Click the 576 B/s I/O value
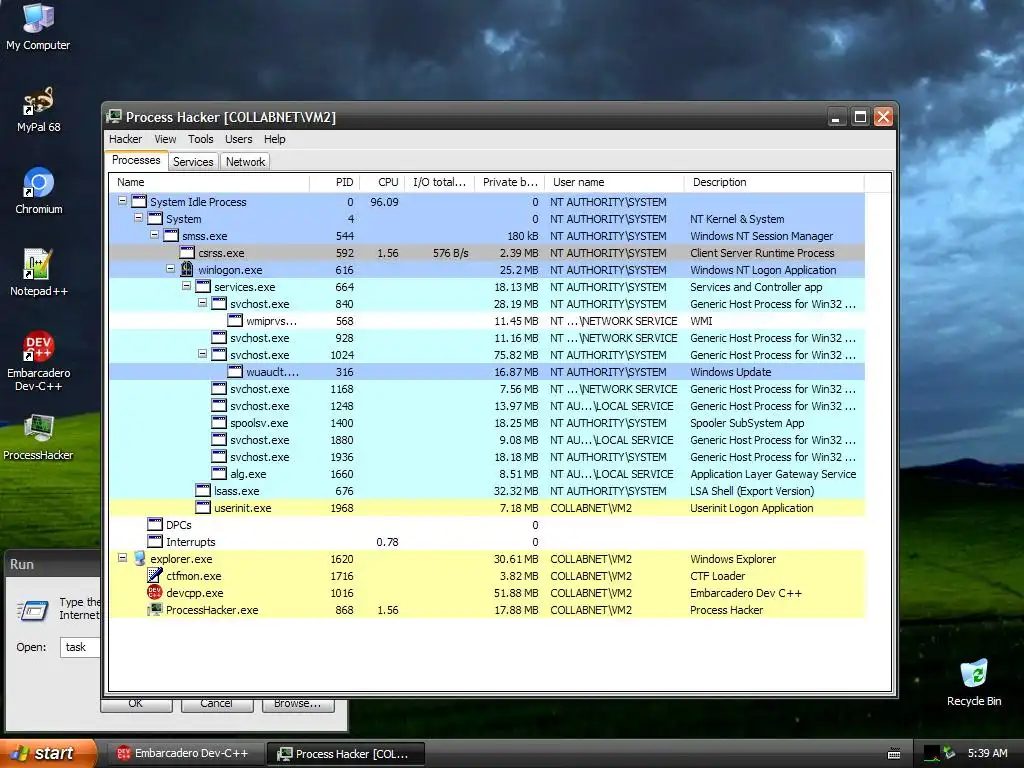1024x768 pixels. click(x=451, y=253)
